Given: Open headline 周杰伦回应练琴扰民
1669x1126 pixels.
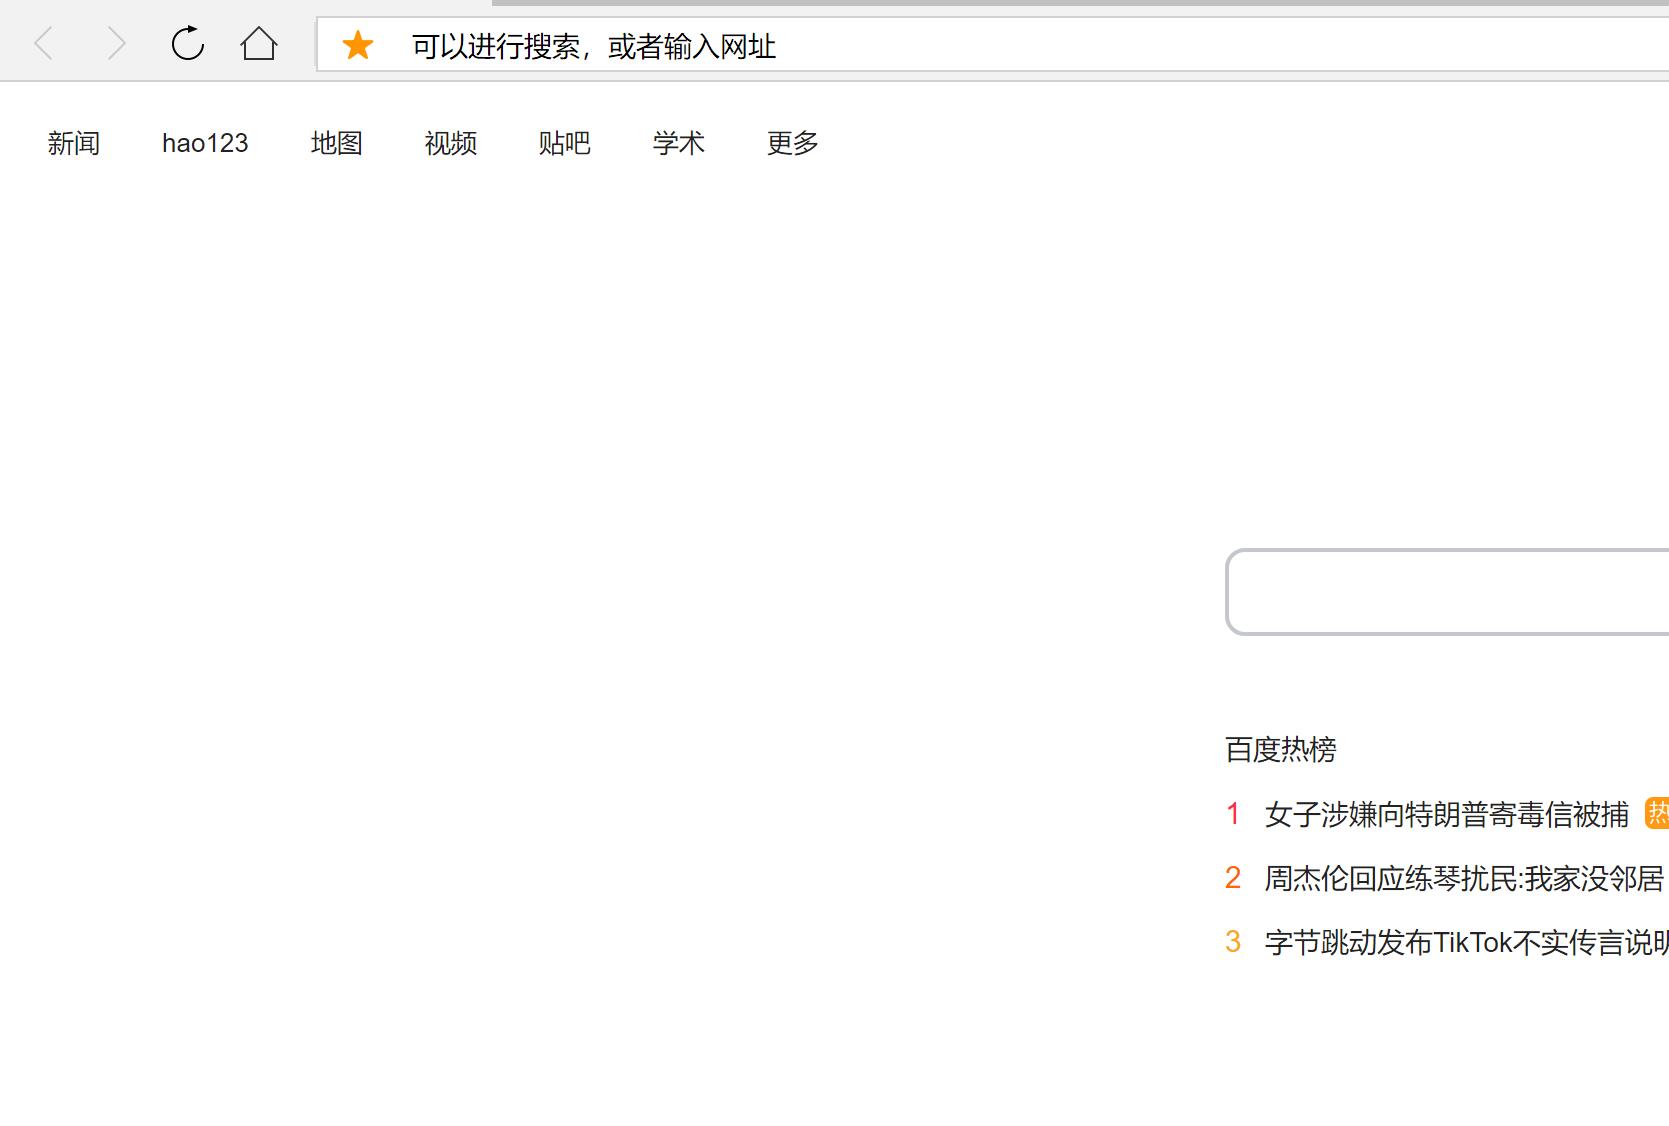Looking at the screenshot, I should pyautogui.click(x=1463, y=878).
